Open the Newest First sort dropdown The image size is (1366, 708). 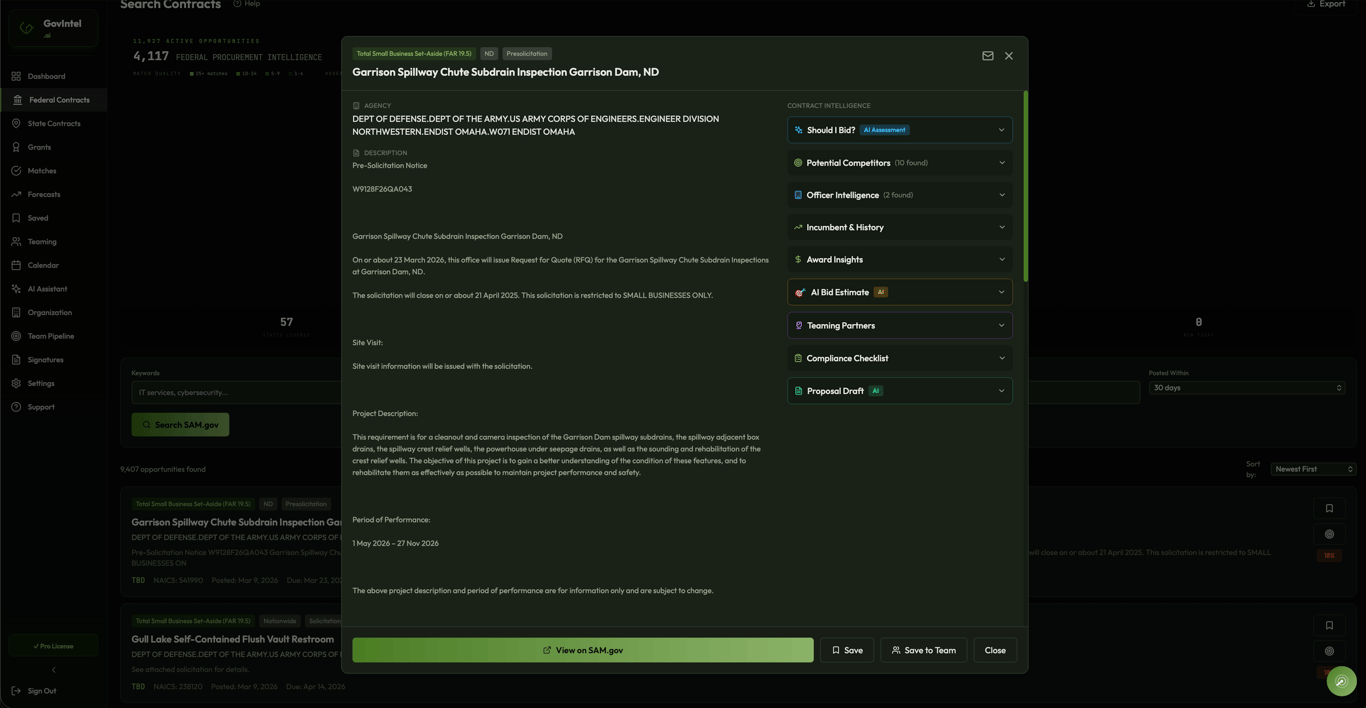[1312, 468]
